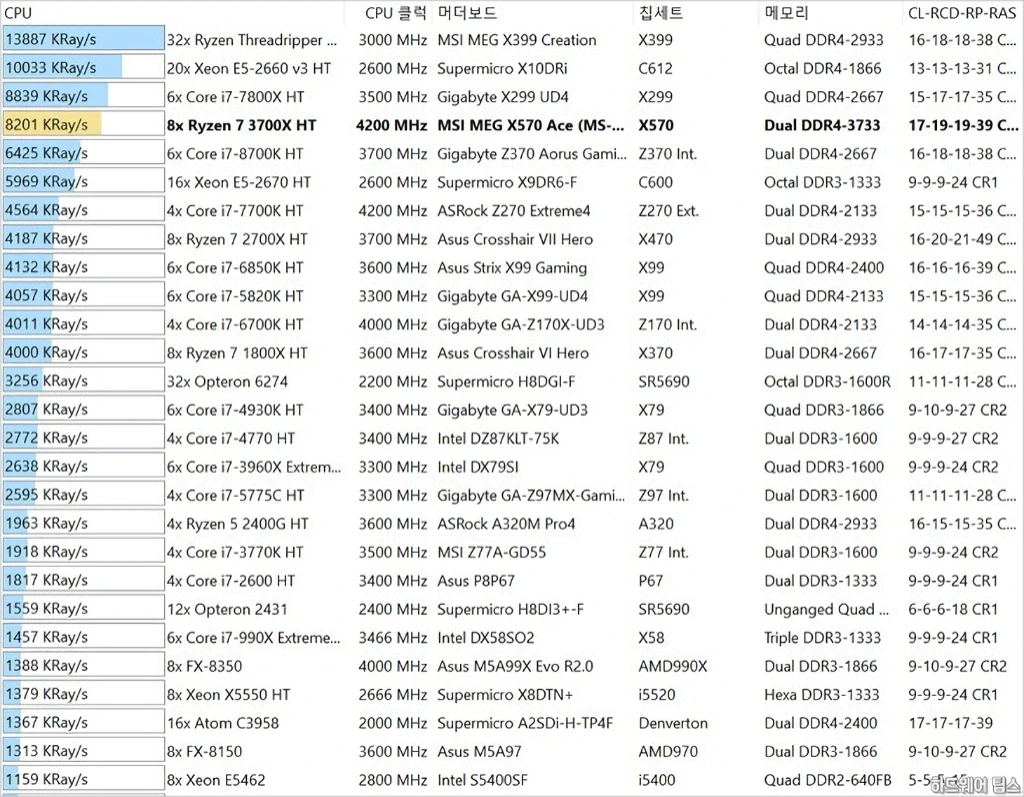Select 6x Core i7-7800X HT
Image resolution: width=1024 pixels, height=797 pixels.
coord(236,97)
